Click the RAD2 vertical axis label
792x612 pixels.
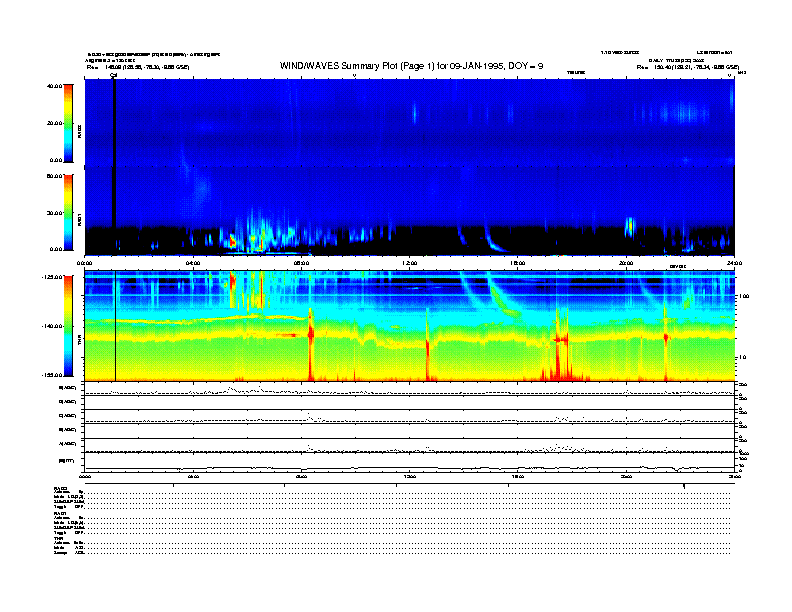pyautogui.click(x=79, y=133)
